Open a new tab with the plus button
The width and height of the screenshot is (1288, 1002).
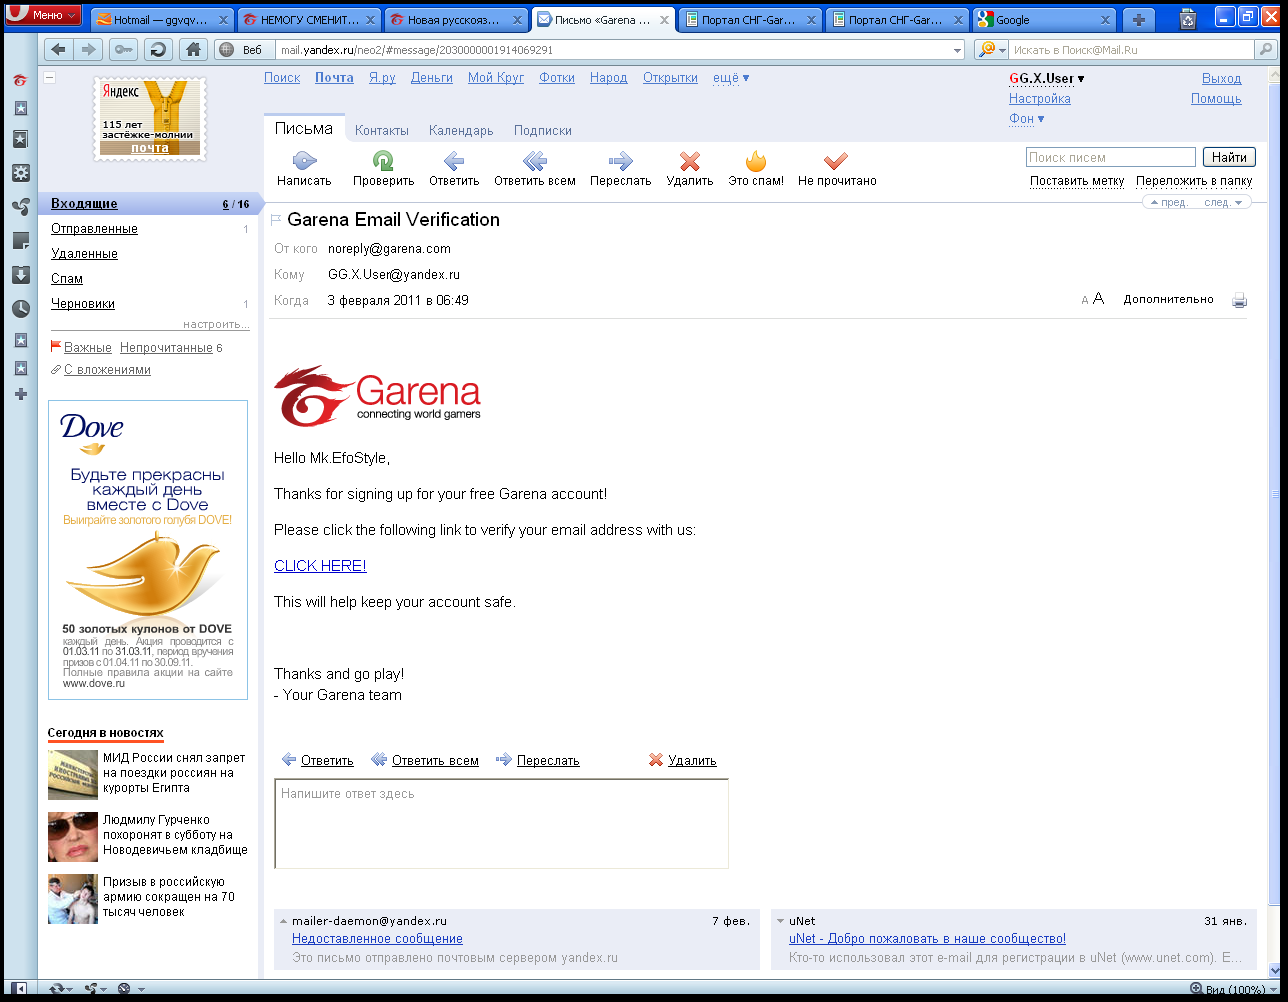(1138, 20)
